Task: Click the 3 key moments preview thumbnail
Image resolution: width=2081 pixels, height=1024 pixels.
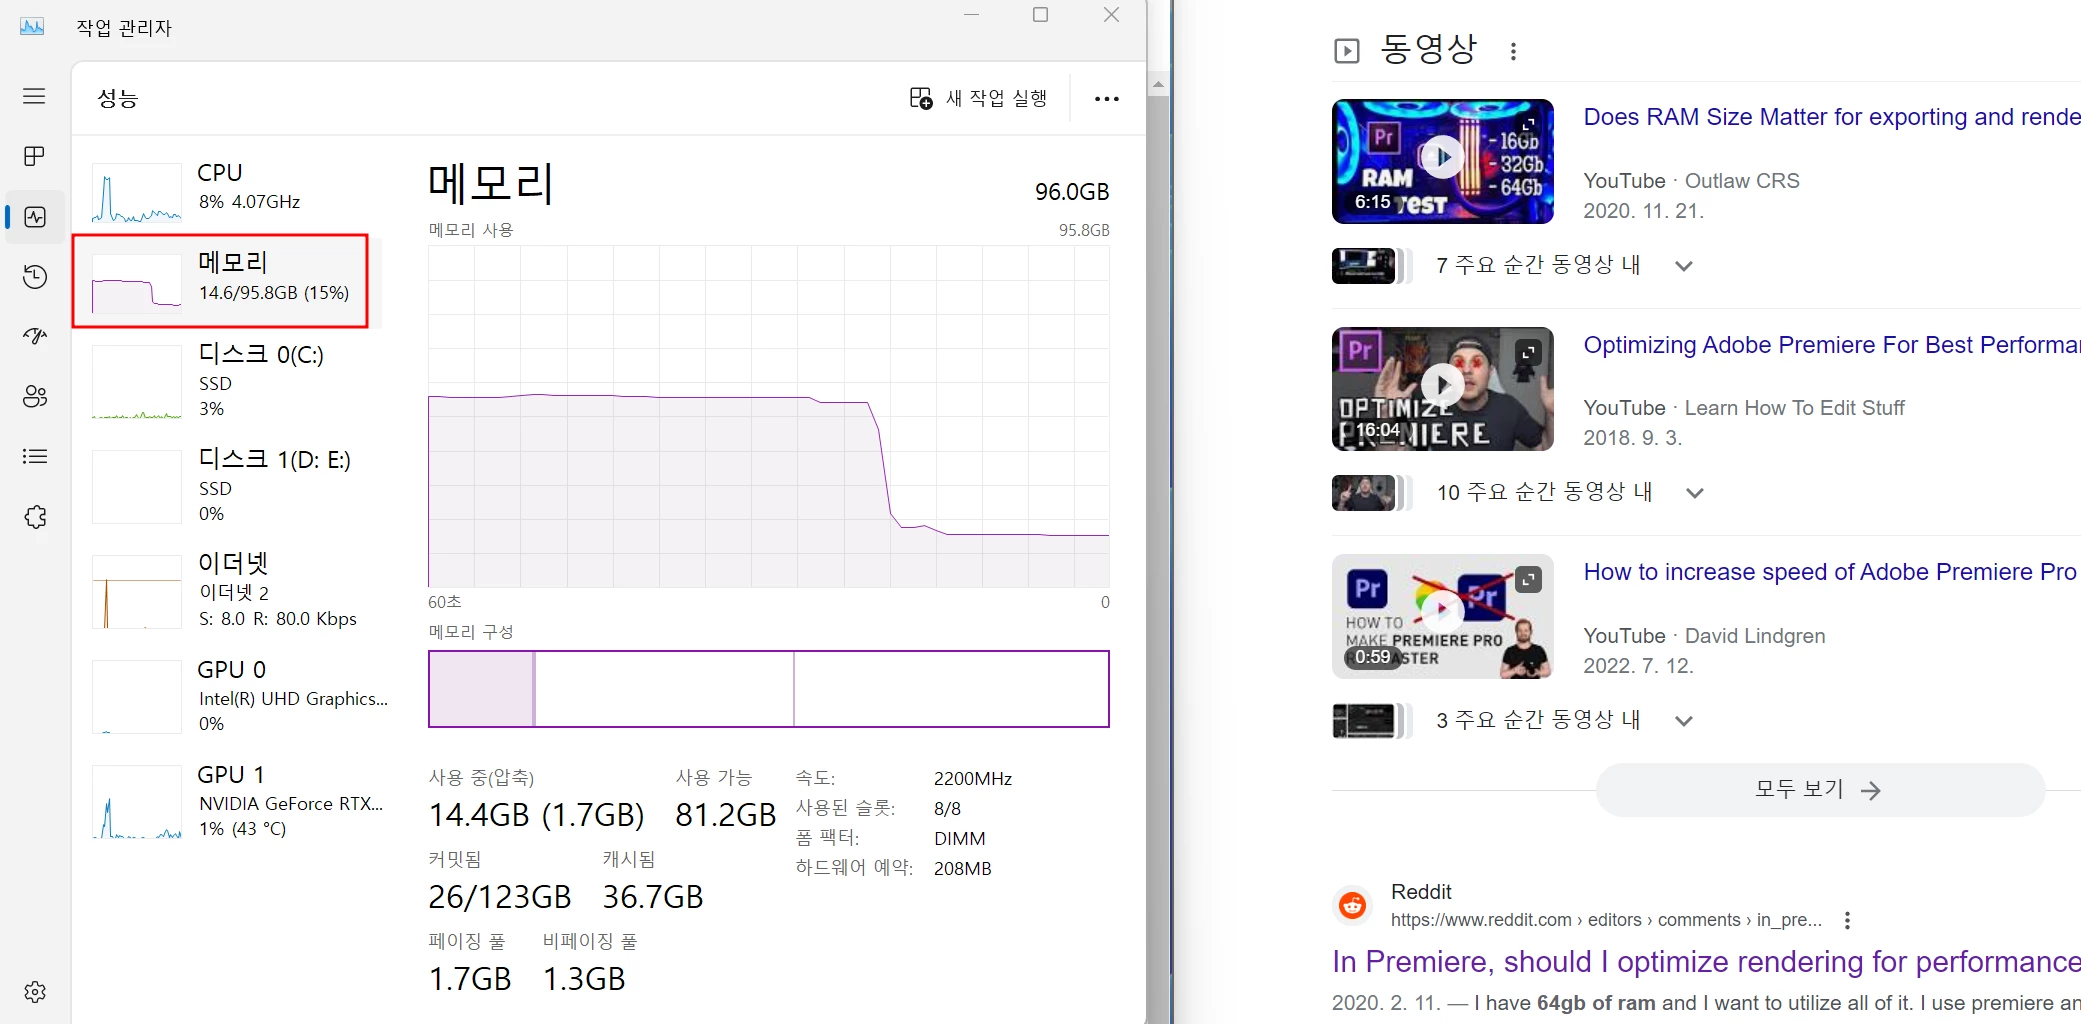Action: tap(1363, 721)
